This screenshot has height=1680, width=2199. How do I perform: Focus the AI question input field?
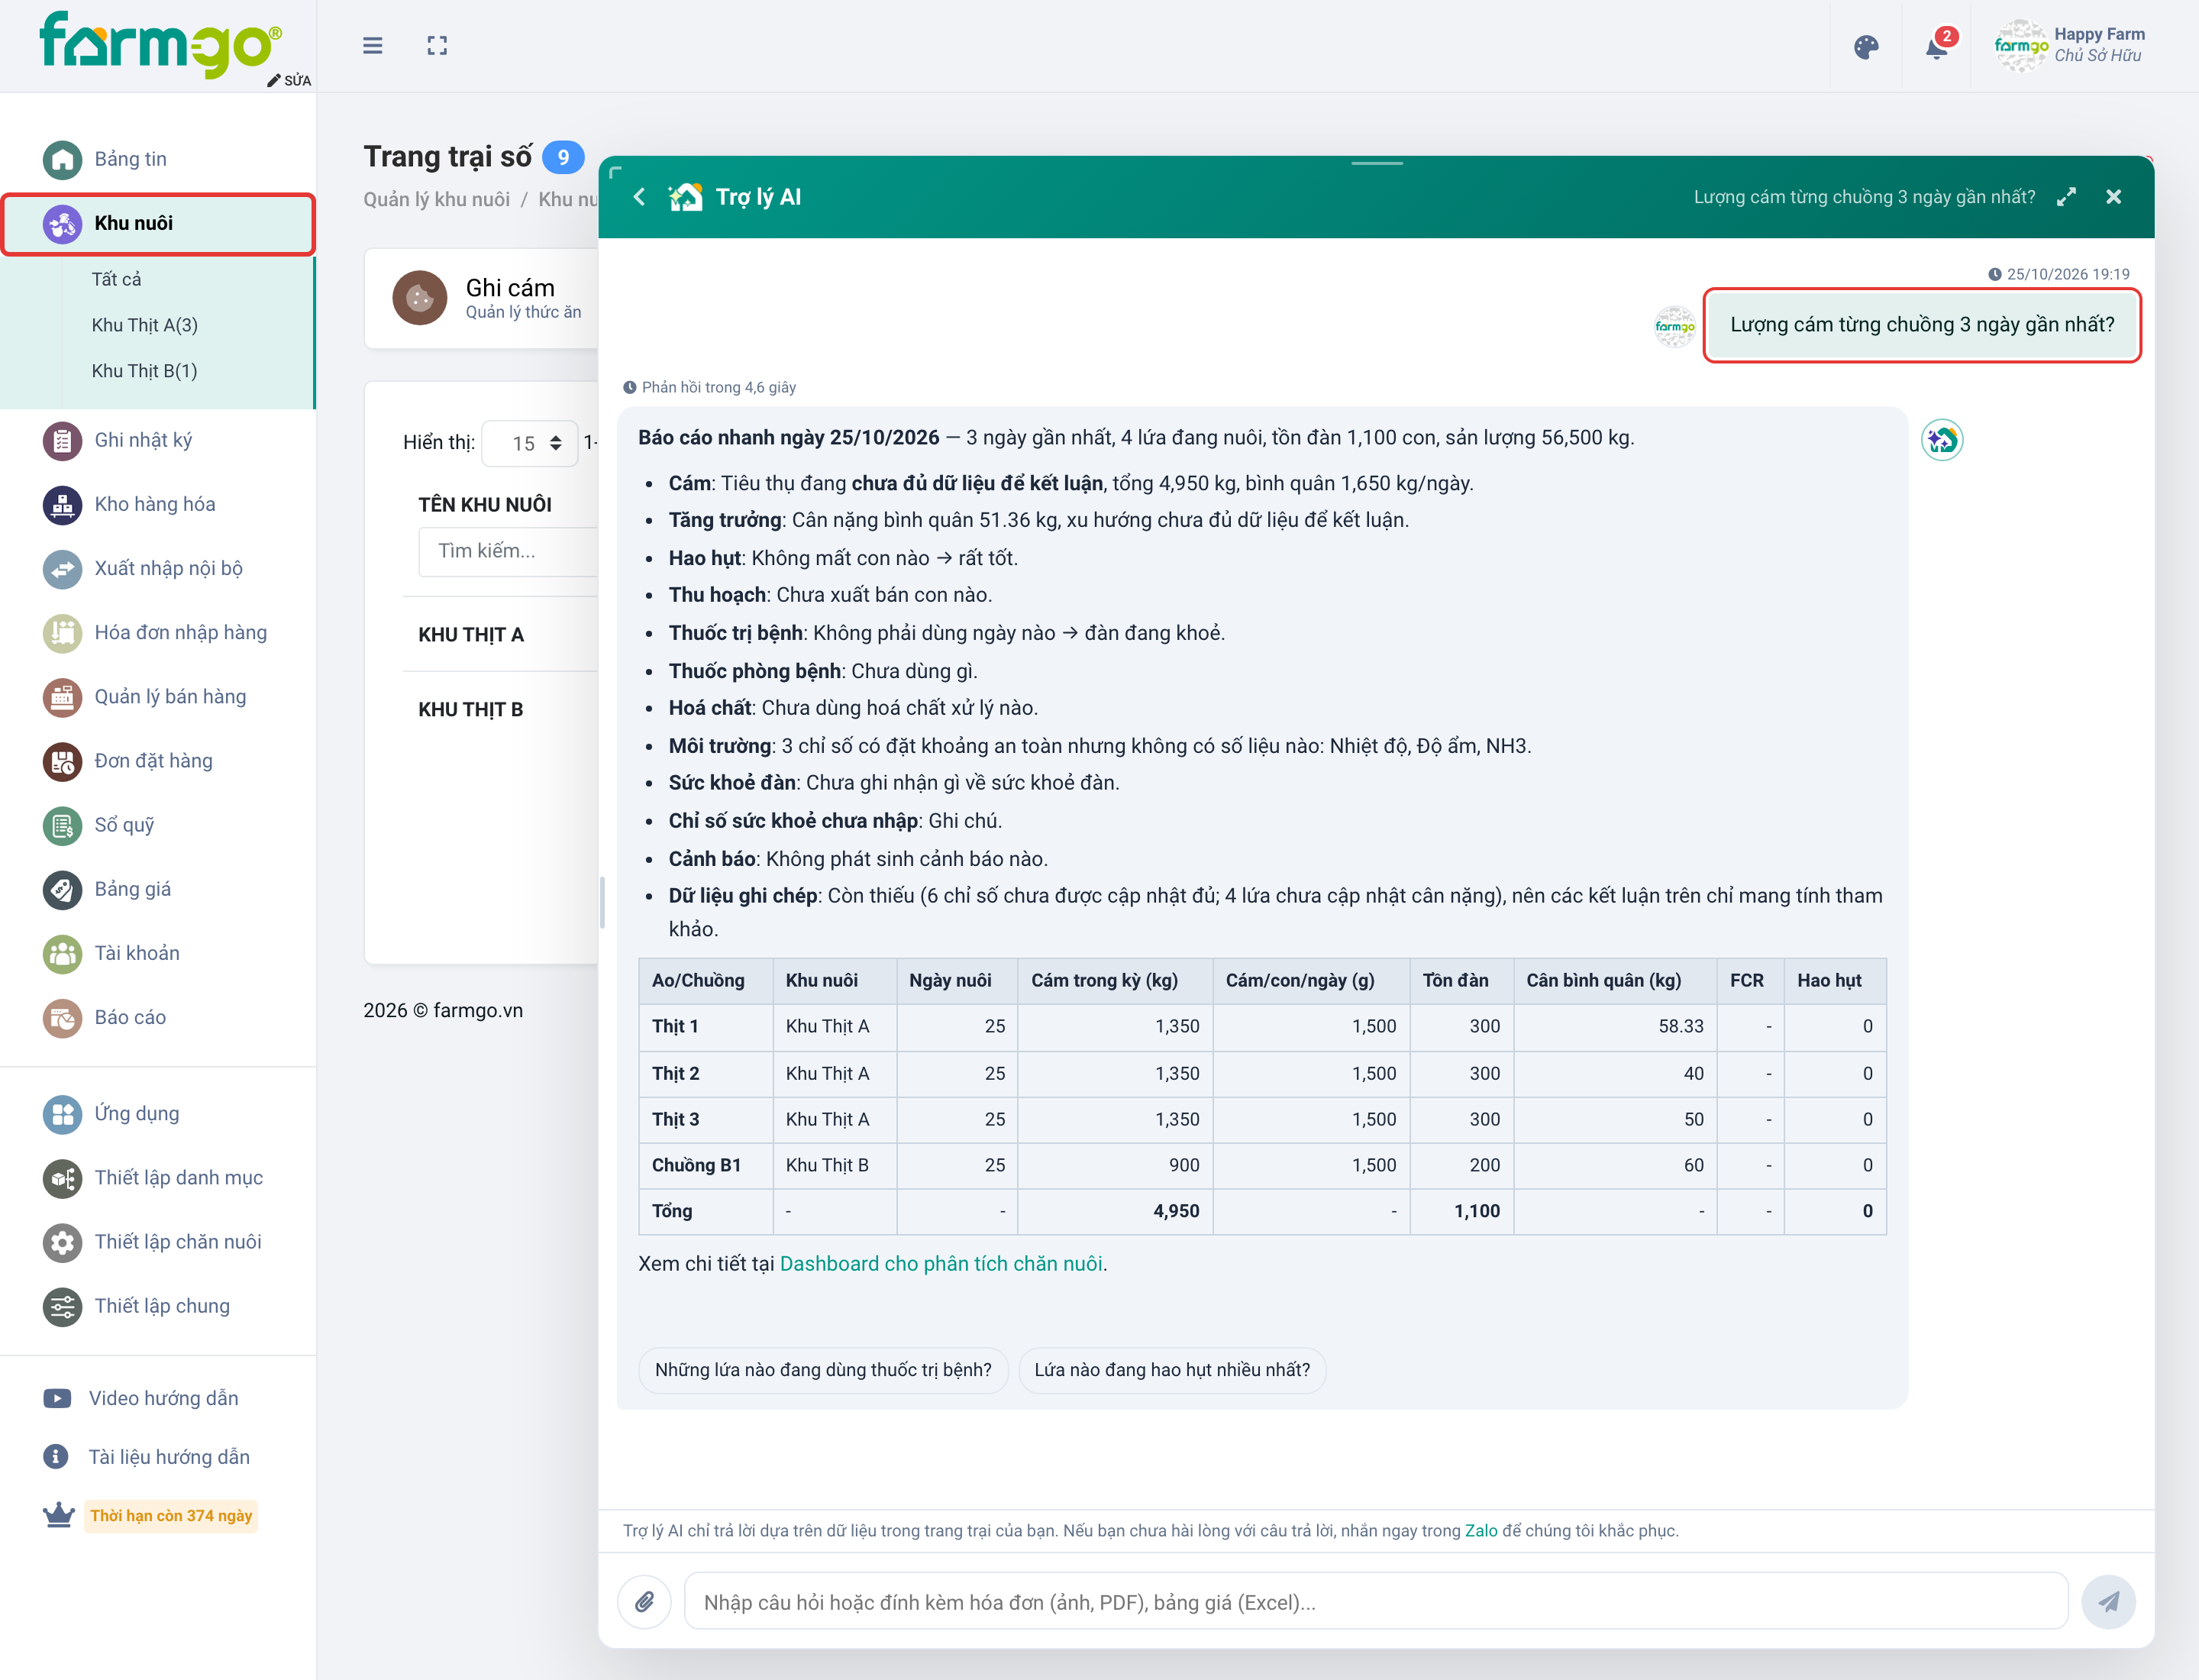pyautogui.click(x=1375, y=1601)
